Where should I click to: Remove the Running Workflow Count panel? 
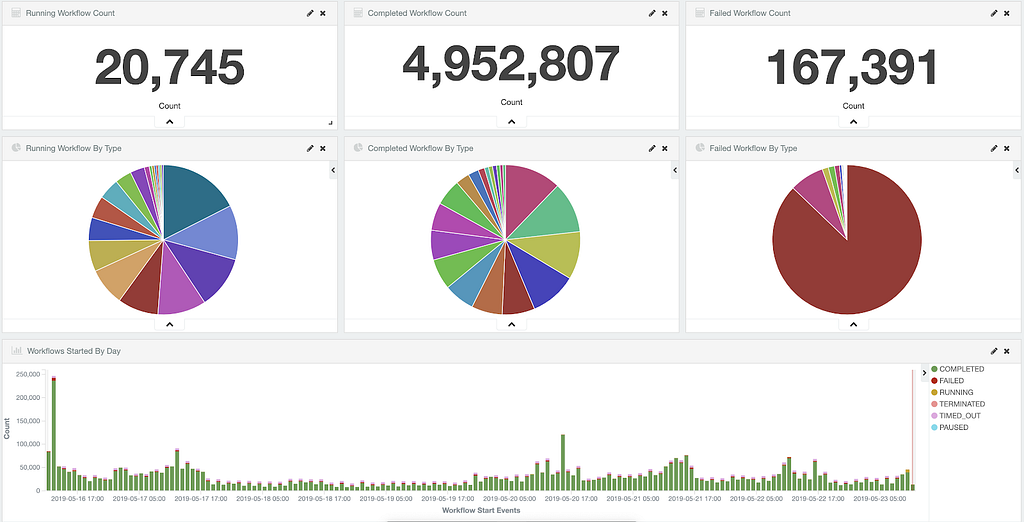pyautogui.click(x=323, y=13)
